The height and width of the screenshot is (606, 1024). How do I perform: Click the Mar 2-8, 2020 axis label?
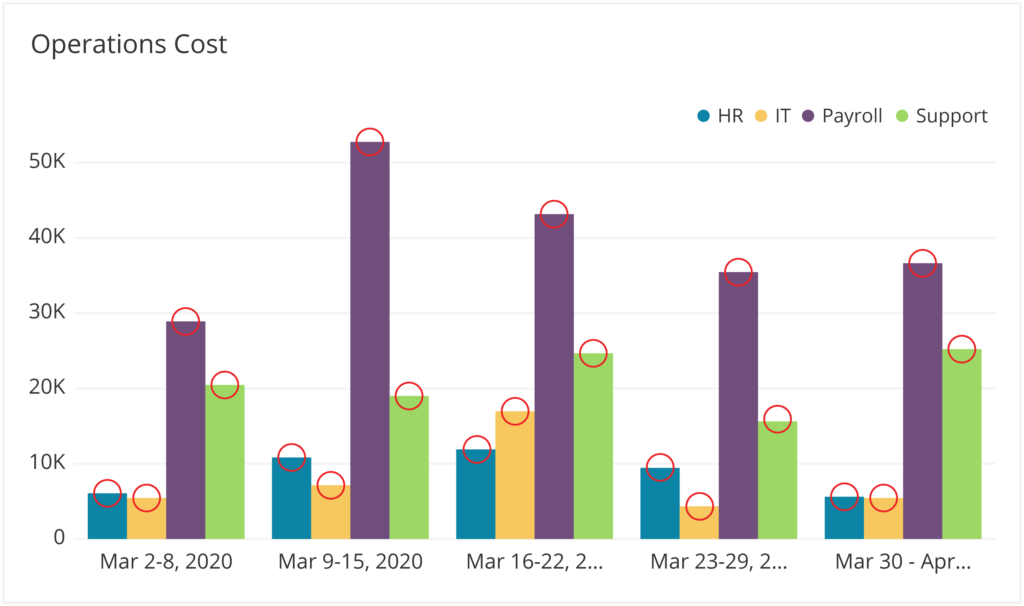166,561
